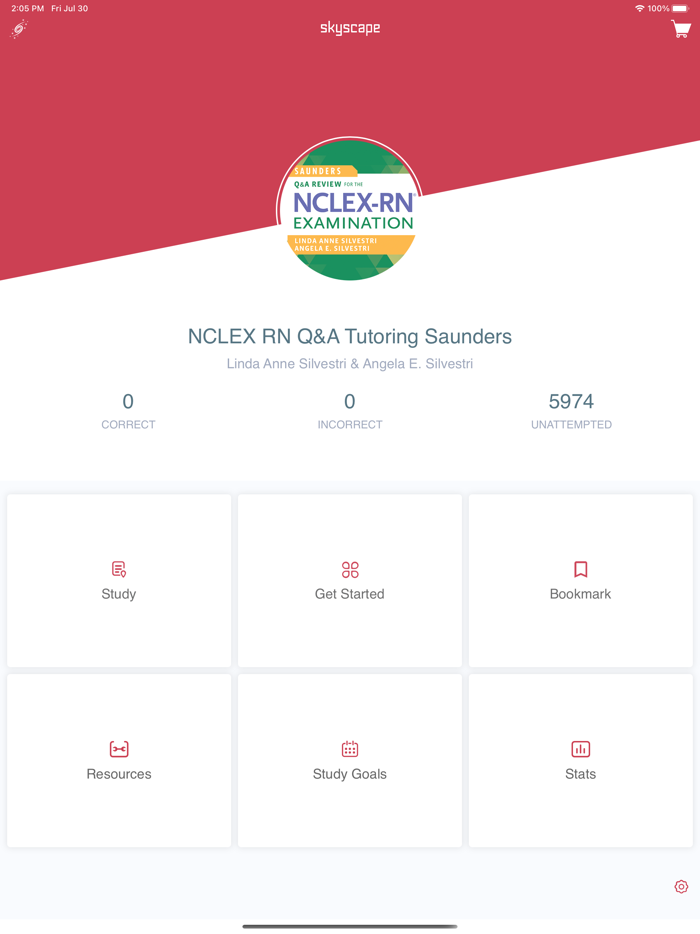Tap the battery indicator showing 100%
The width and height of the screenshot is (700, 934).
point(668,8)
